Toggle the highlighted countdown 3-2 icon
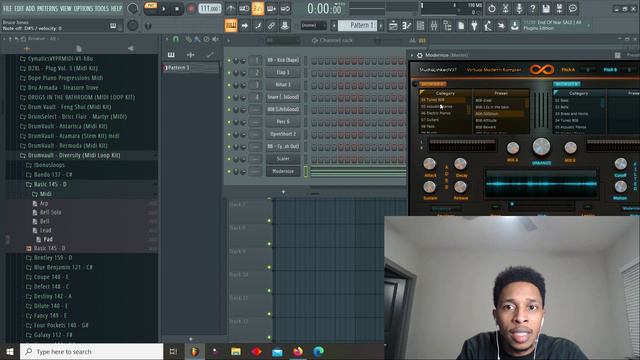Screen dimensions: 640x360 pyautogui.click(x=258, y=8)
